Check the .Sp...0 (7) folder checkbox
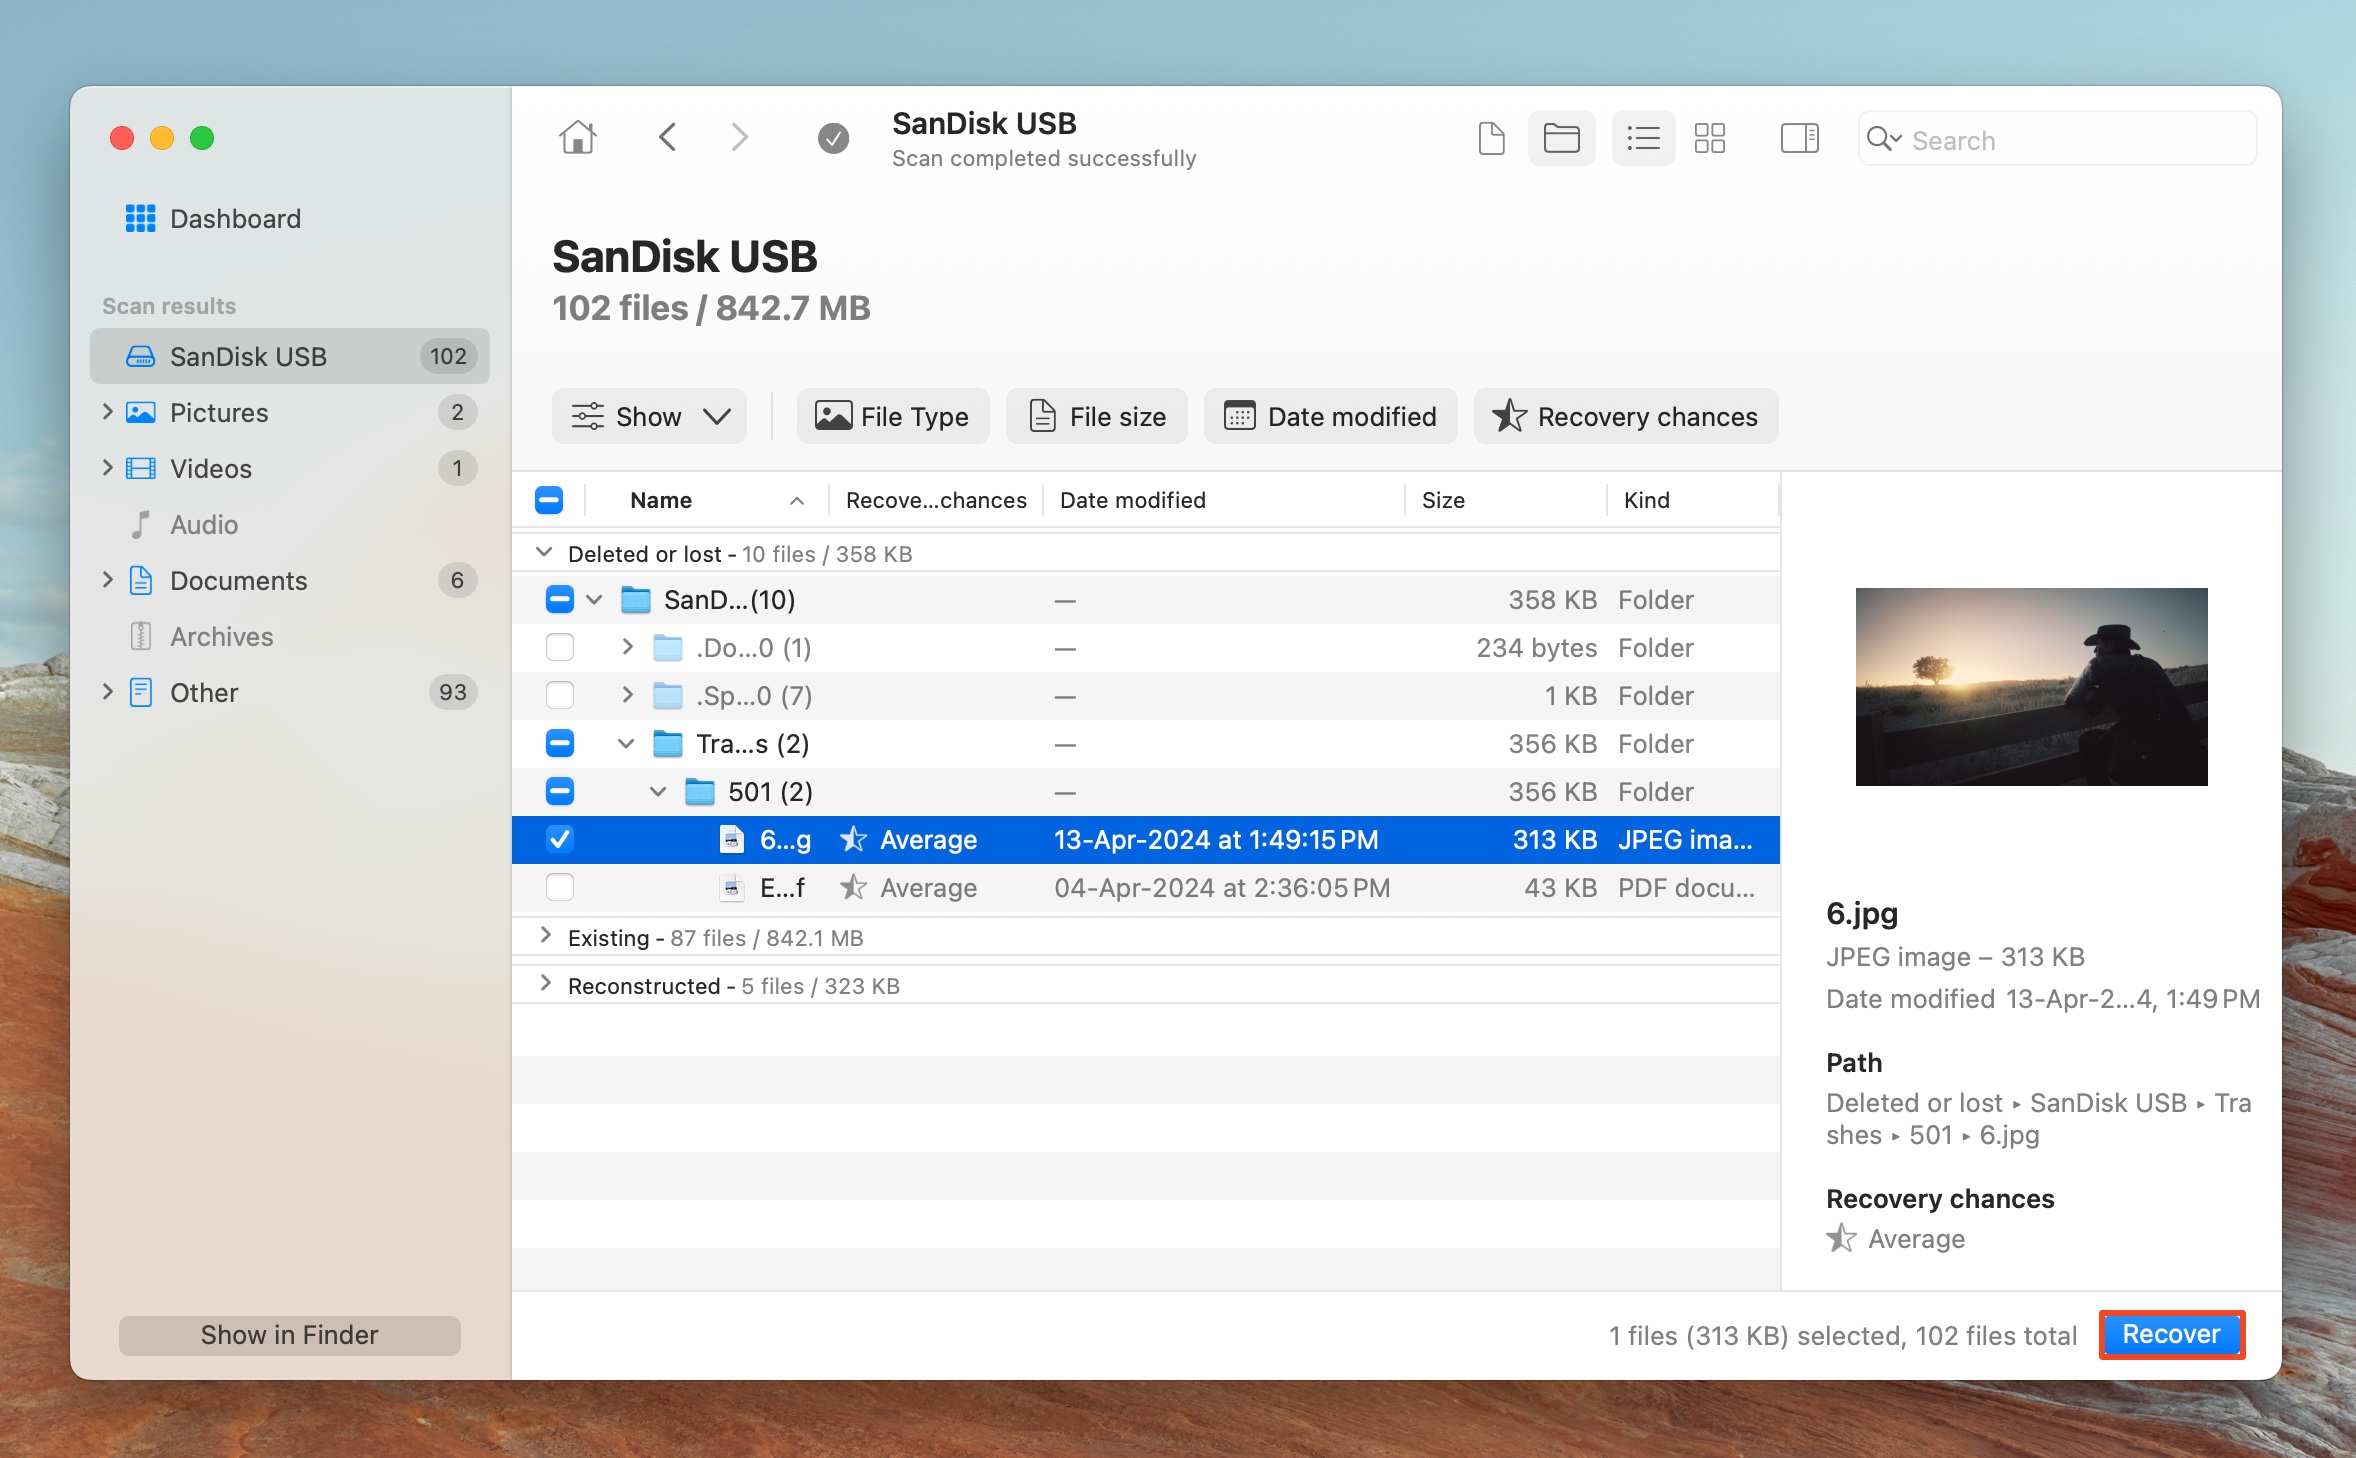2356x1458 pixels. (x=560, y=696)
